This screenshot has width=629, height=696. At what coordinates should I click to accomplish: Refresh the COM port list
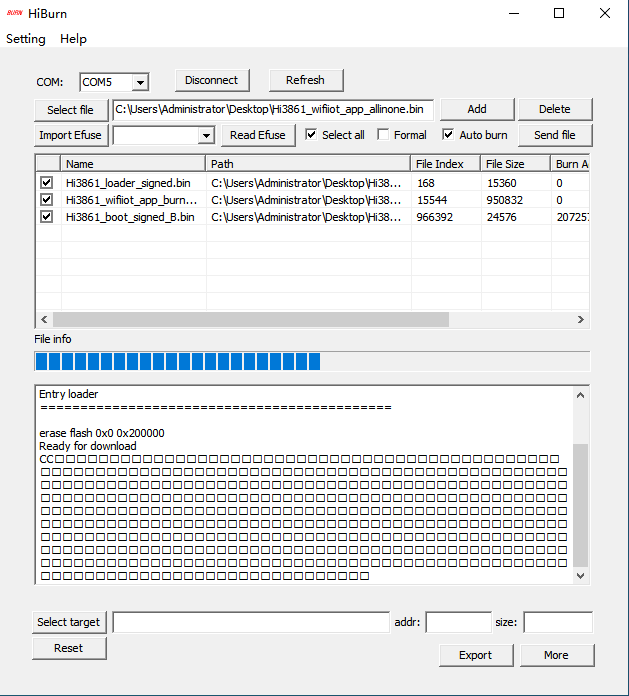(x=306, y=80)
